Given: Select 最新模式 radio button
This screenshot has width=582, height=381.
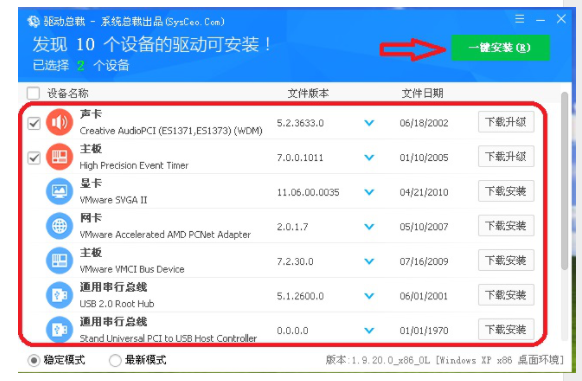Looking at the screenshot, I should tap(115, 360).
